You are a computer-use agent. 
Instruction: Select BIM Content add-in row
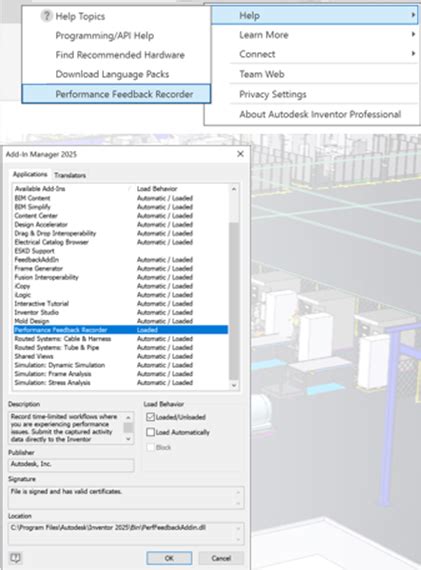click(121, 198)
